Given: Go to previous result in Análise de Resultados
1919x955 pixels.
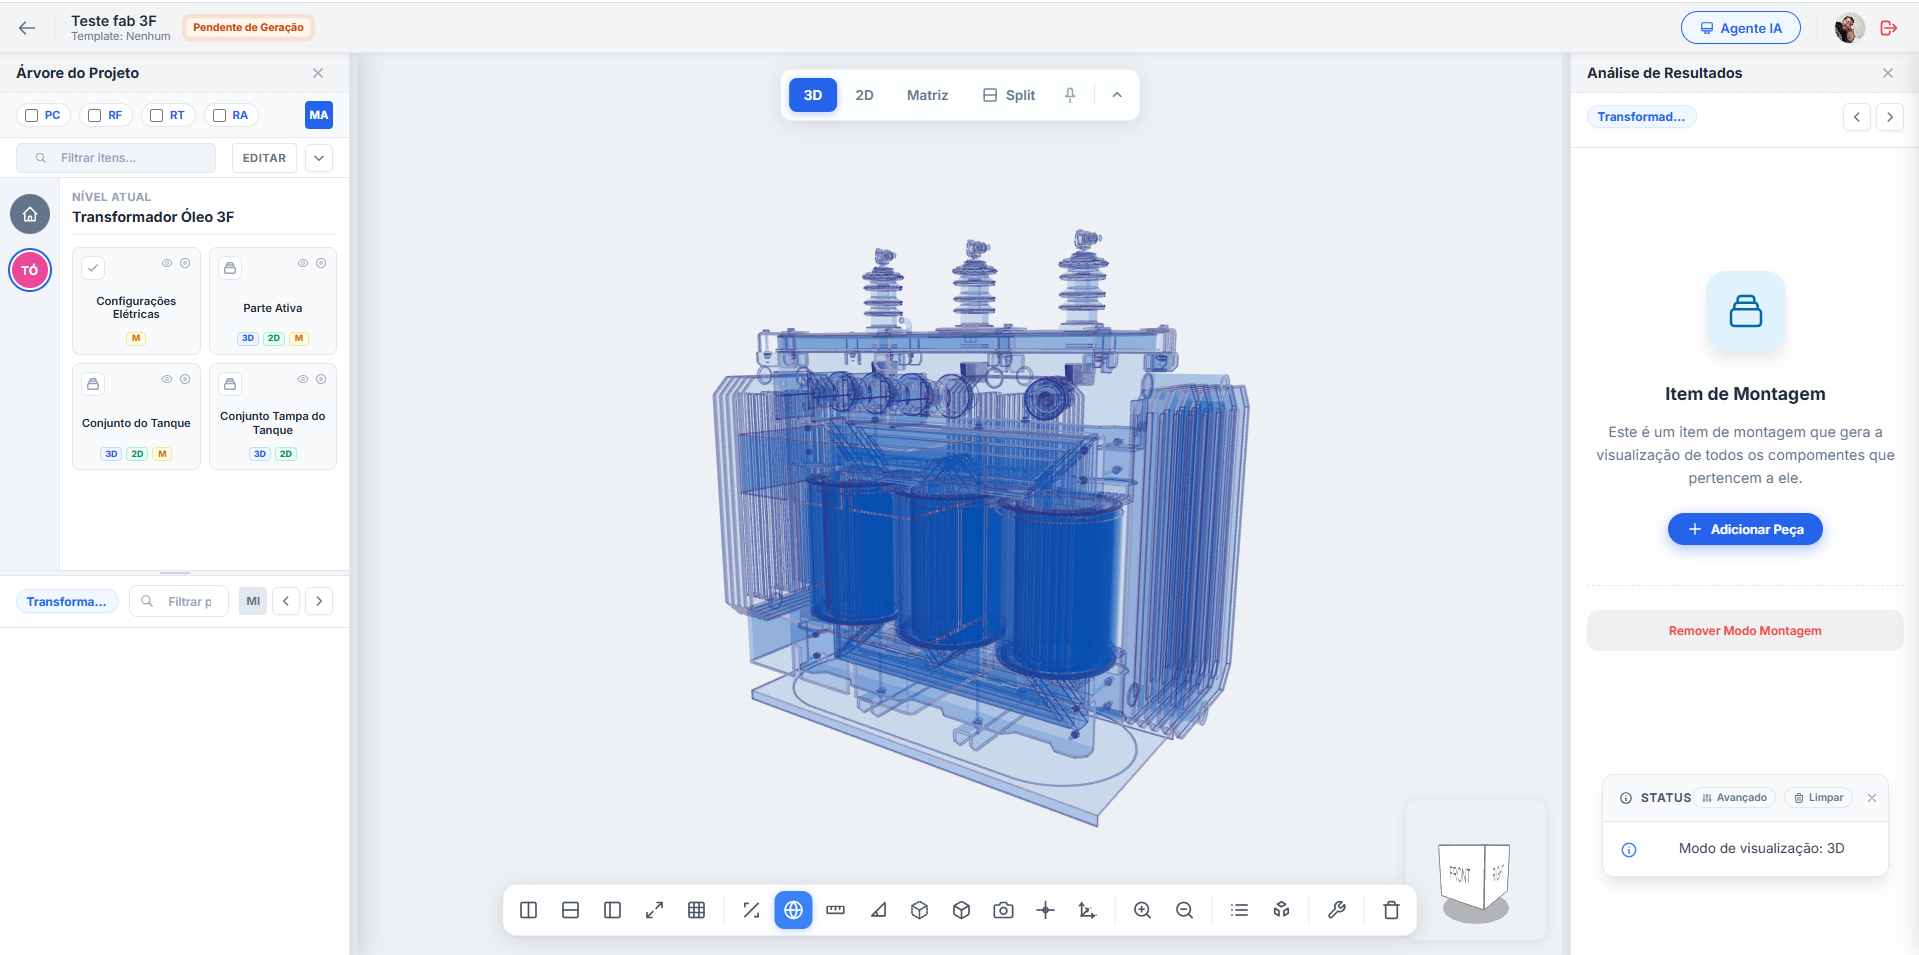Looking at the screenshot, I should click(x=1857, y=117).
